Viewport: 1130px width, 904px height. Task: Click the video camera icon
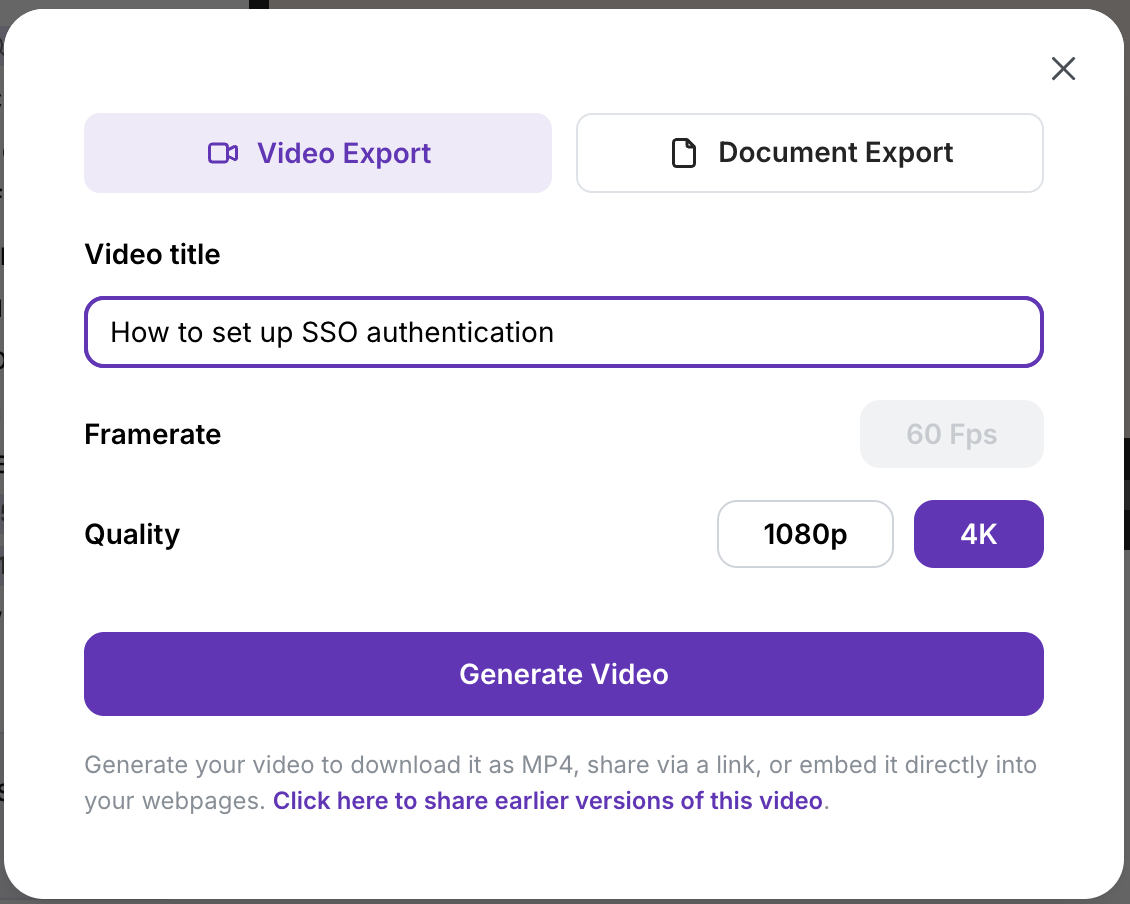point(223,153)
